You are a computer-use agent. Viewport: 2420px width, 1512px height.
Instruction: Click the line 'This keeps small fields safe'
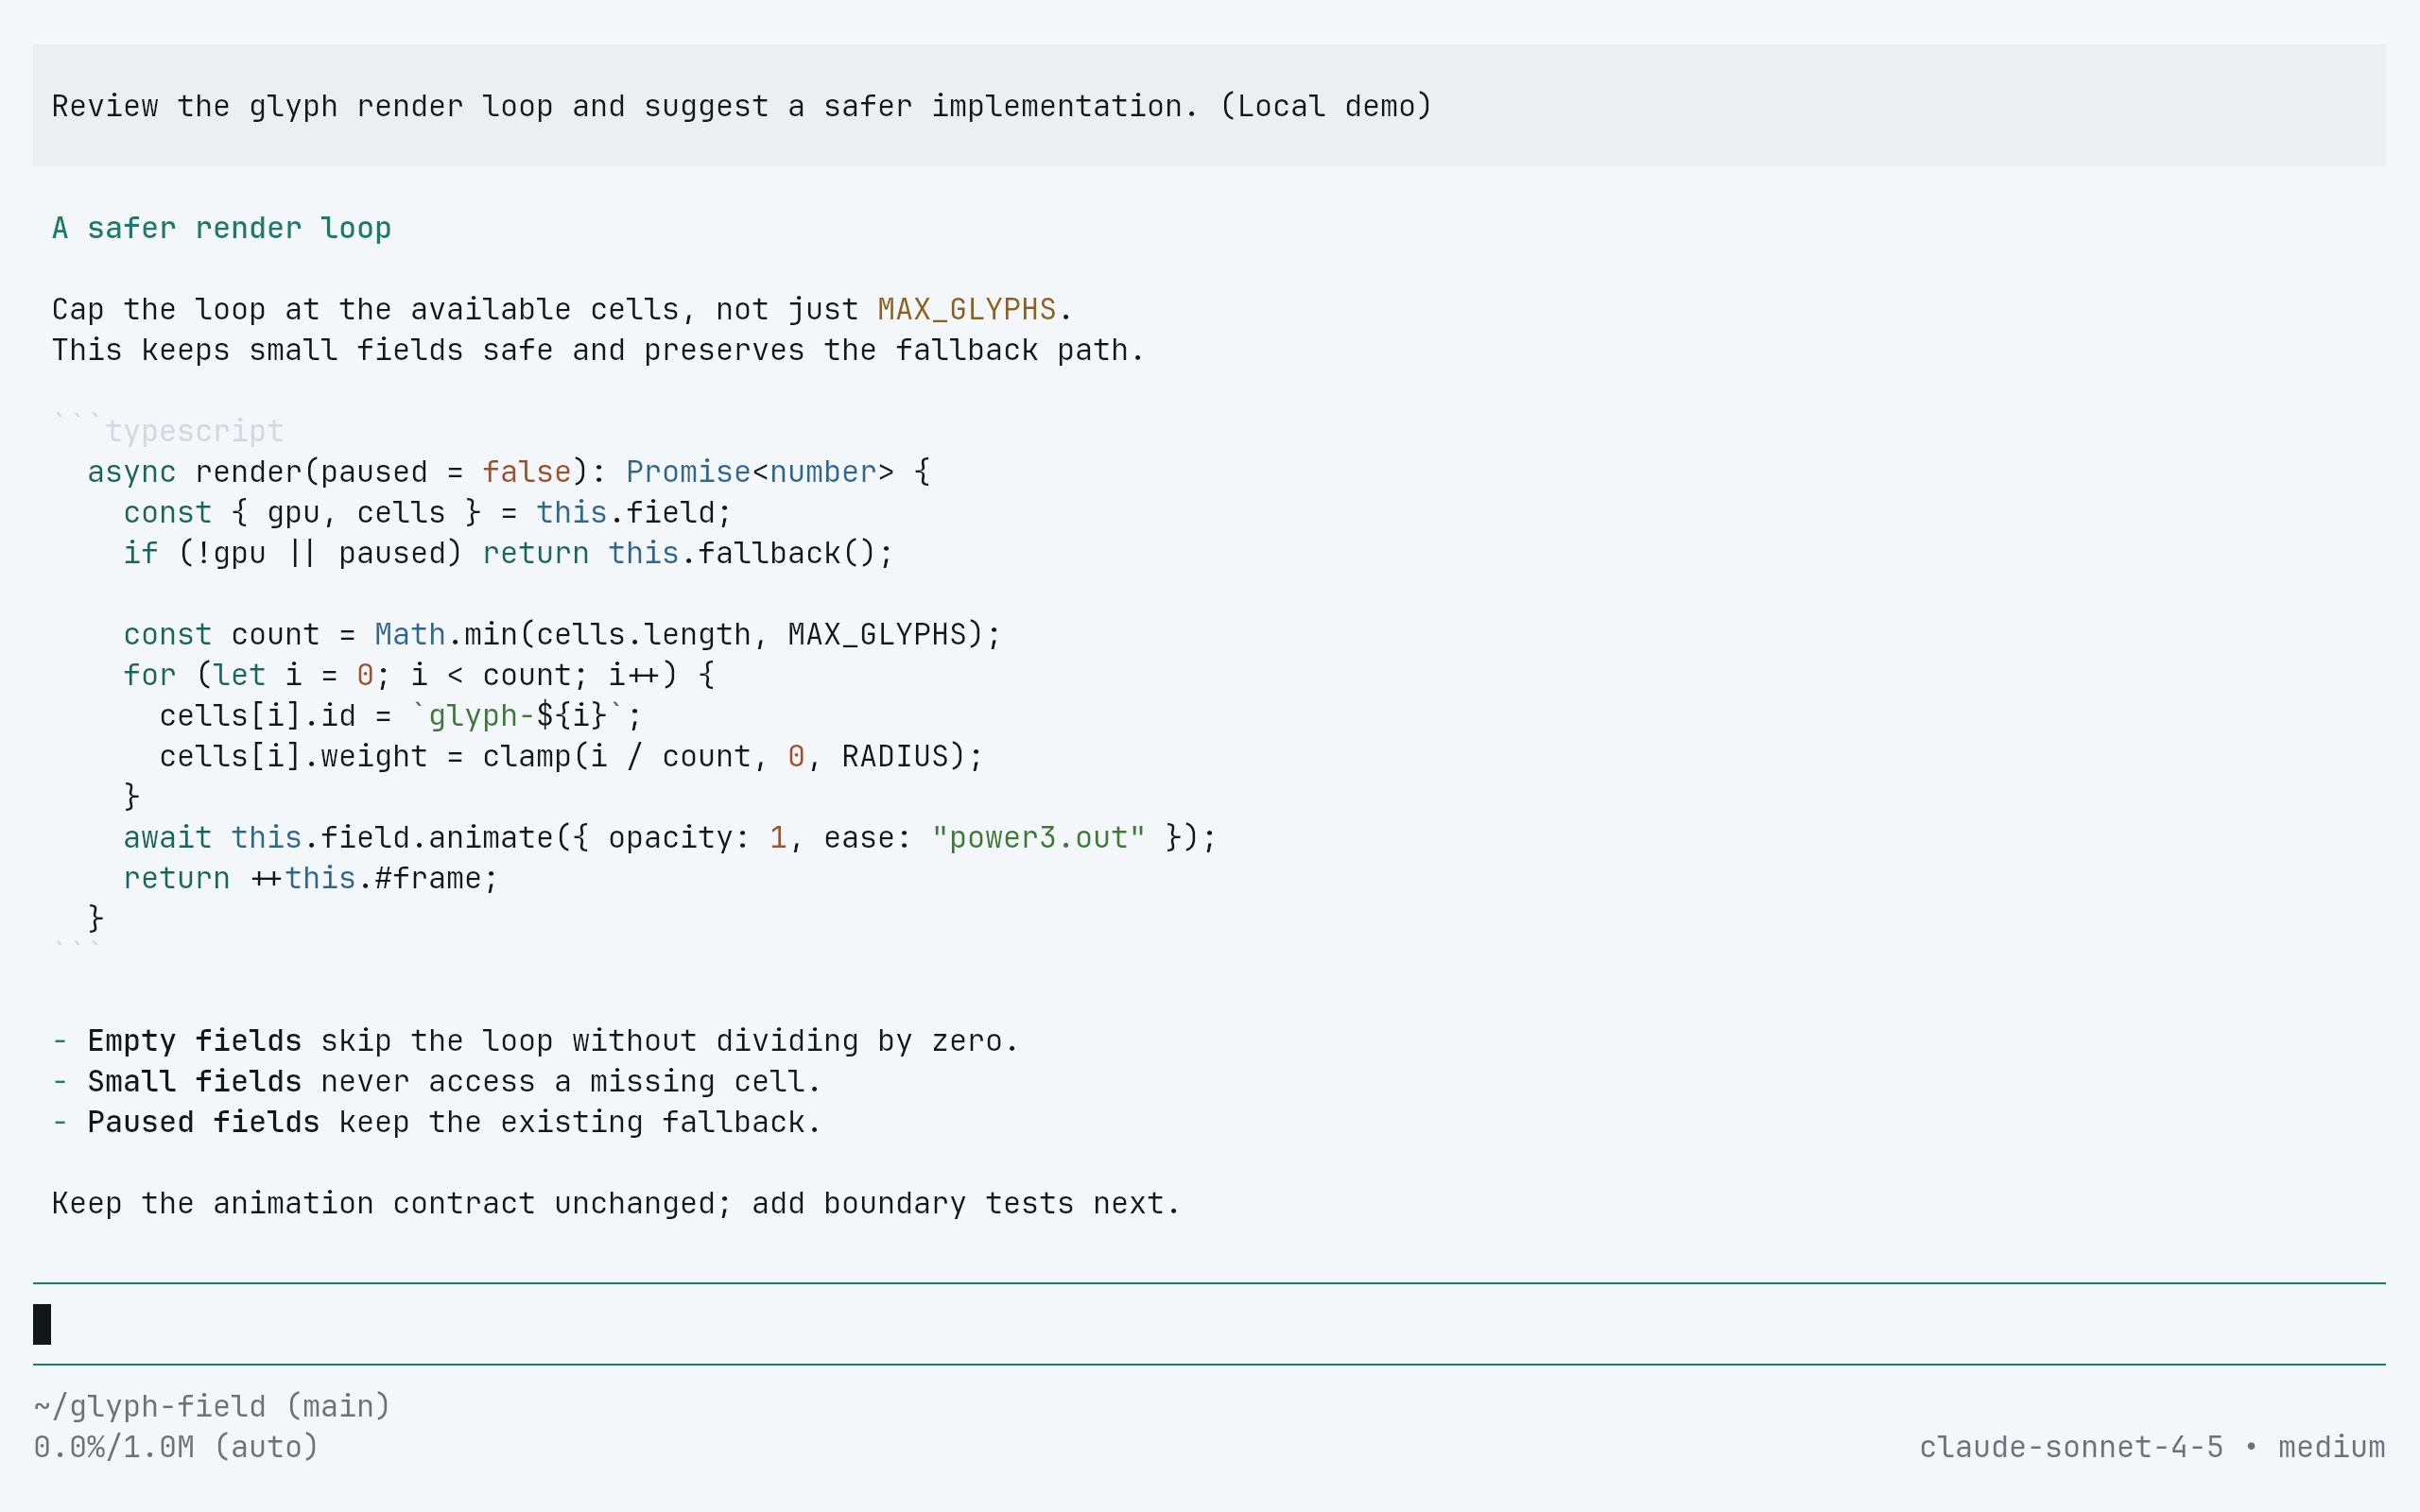coord(597,350)
